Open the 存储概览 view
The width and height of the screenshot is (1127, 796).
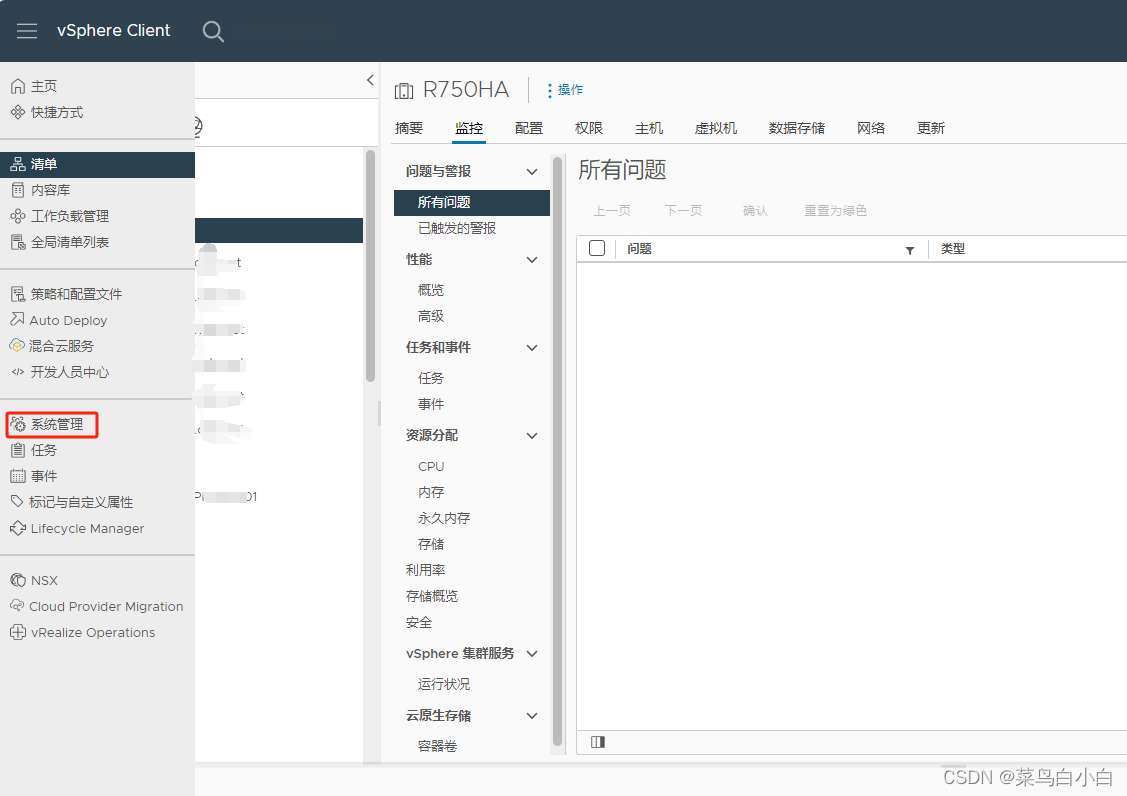coord(432,595)
